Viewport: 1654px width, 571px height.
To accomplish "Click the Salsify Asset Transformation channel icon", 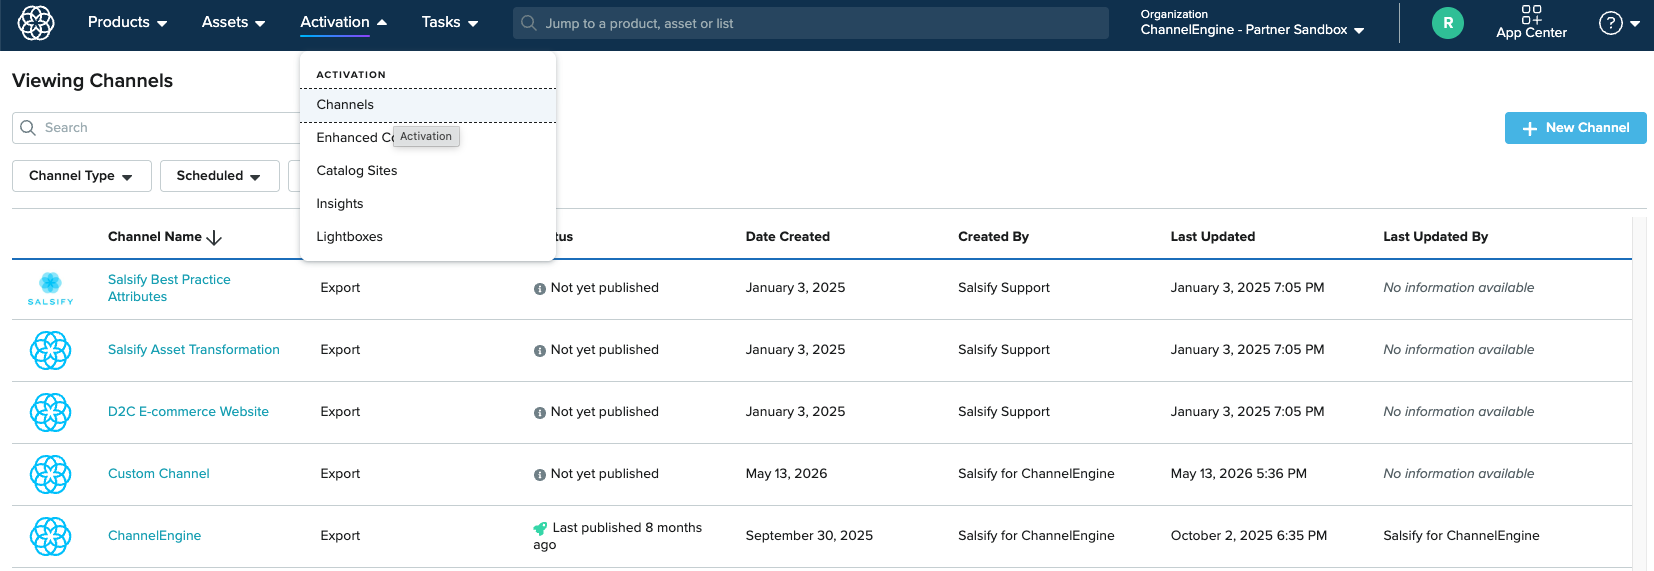I will (x=50, y=350).
